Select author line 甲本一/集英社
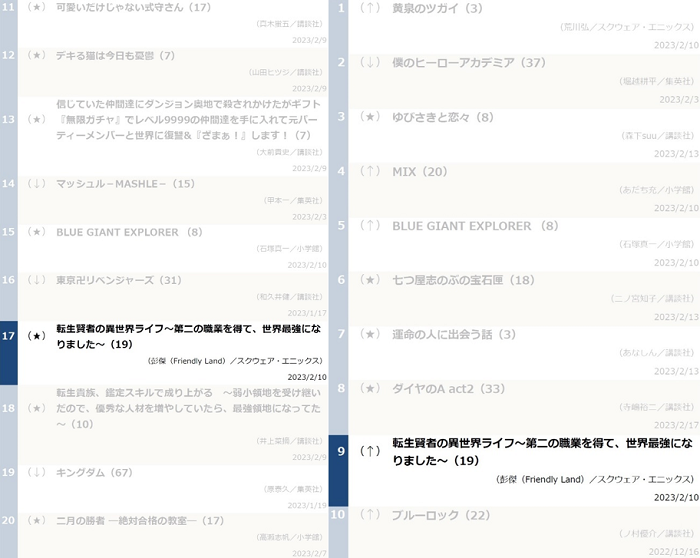The width and height of the screenshot is (700, 558). 293,201
